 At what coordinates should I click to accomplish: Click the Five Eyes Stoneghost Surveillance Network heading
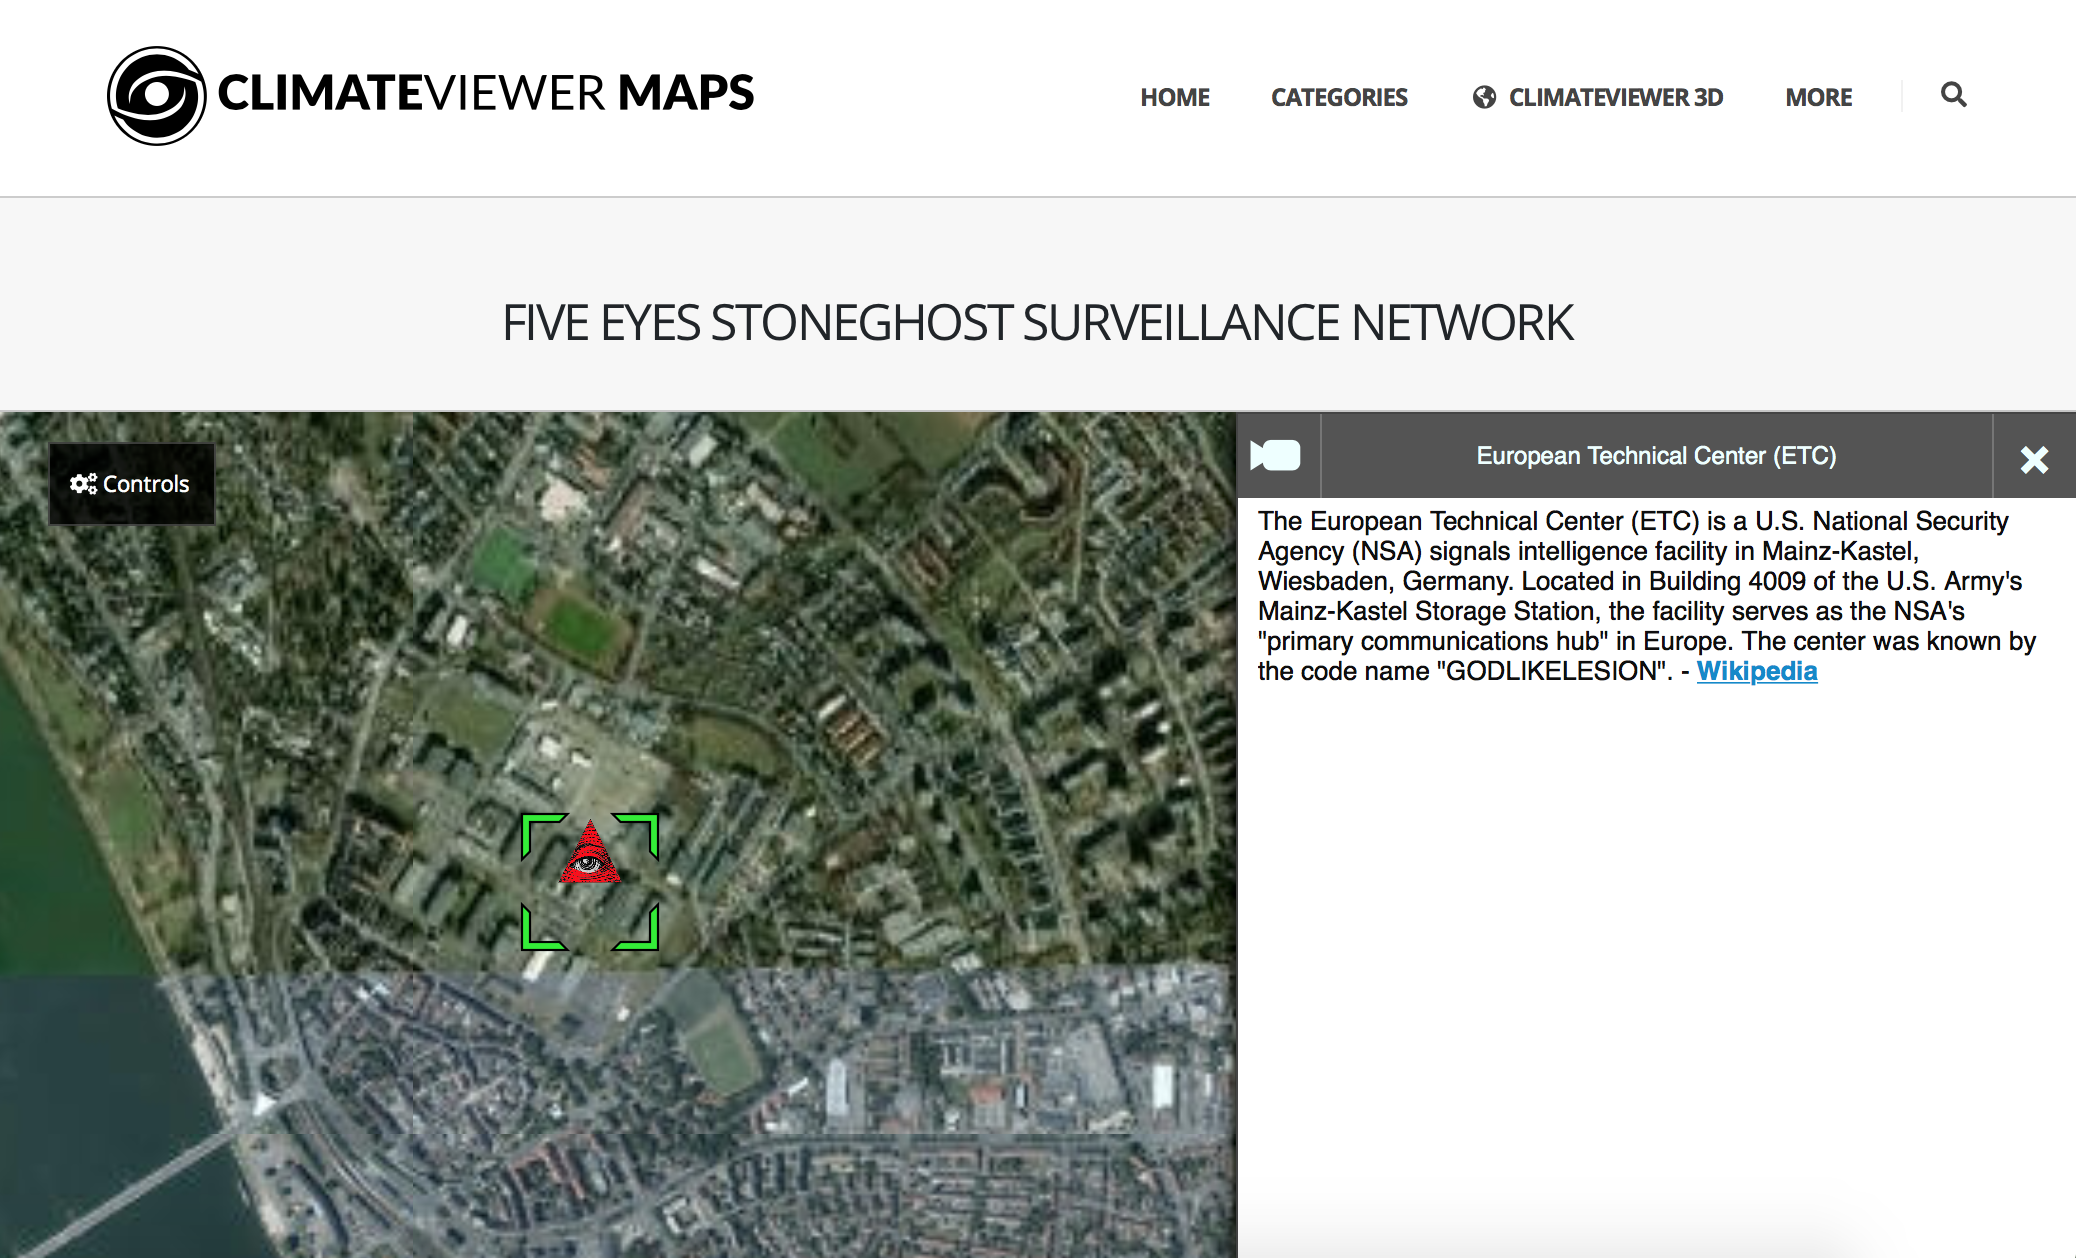point(1038,323)
